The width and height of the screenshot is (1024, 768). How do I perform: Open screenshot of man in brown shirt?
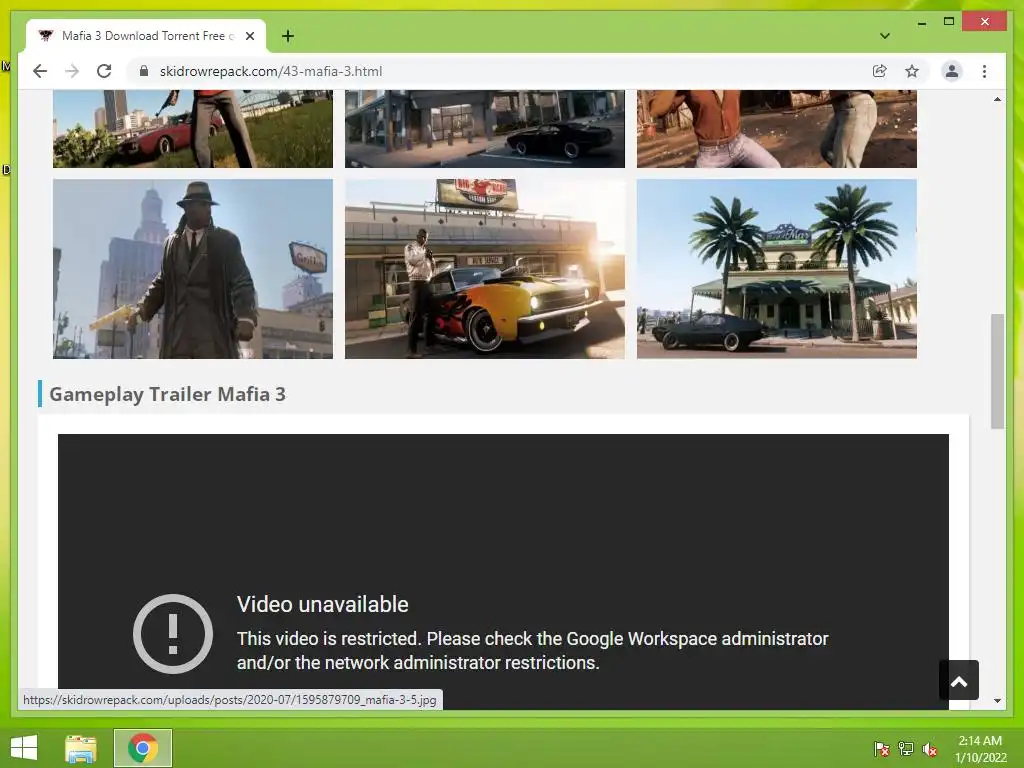(x=776, y=129)
